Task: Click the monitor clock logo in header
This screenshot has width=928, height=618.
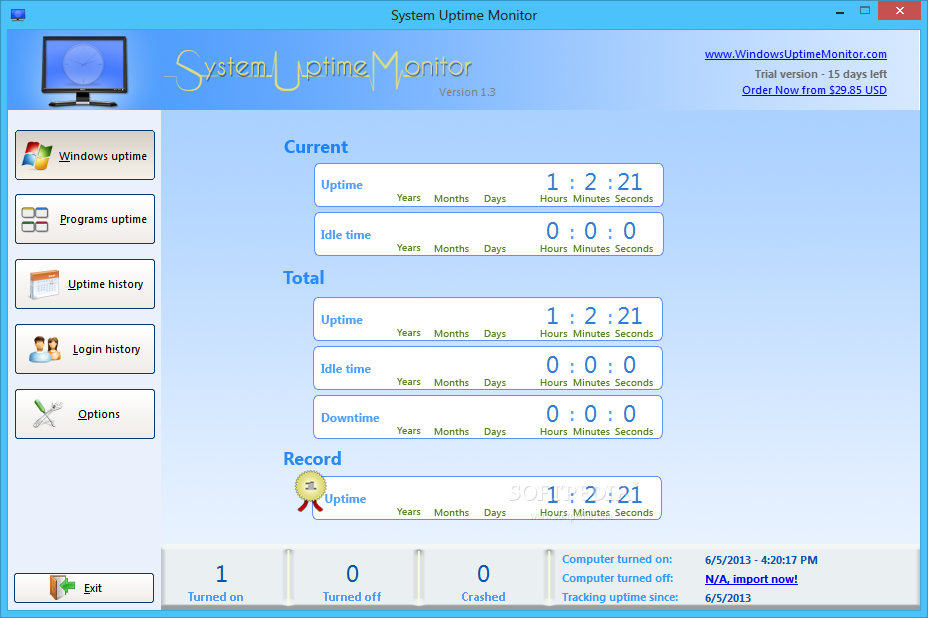Action: click(x=85, y=71)
